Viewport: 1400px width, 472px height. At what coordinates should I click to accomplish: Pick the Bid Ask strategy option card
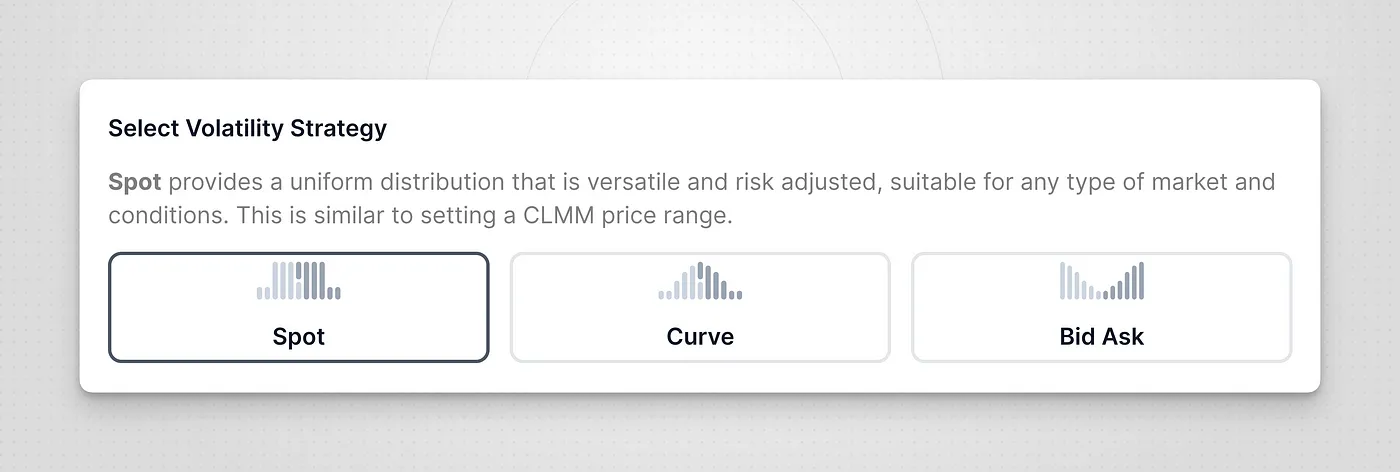click(x=1101, y=307)
